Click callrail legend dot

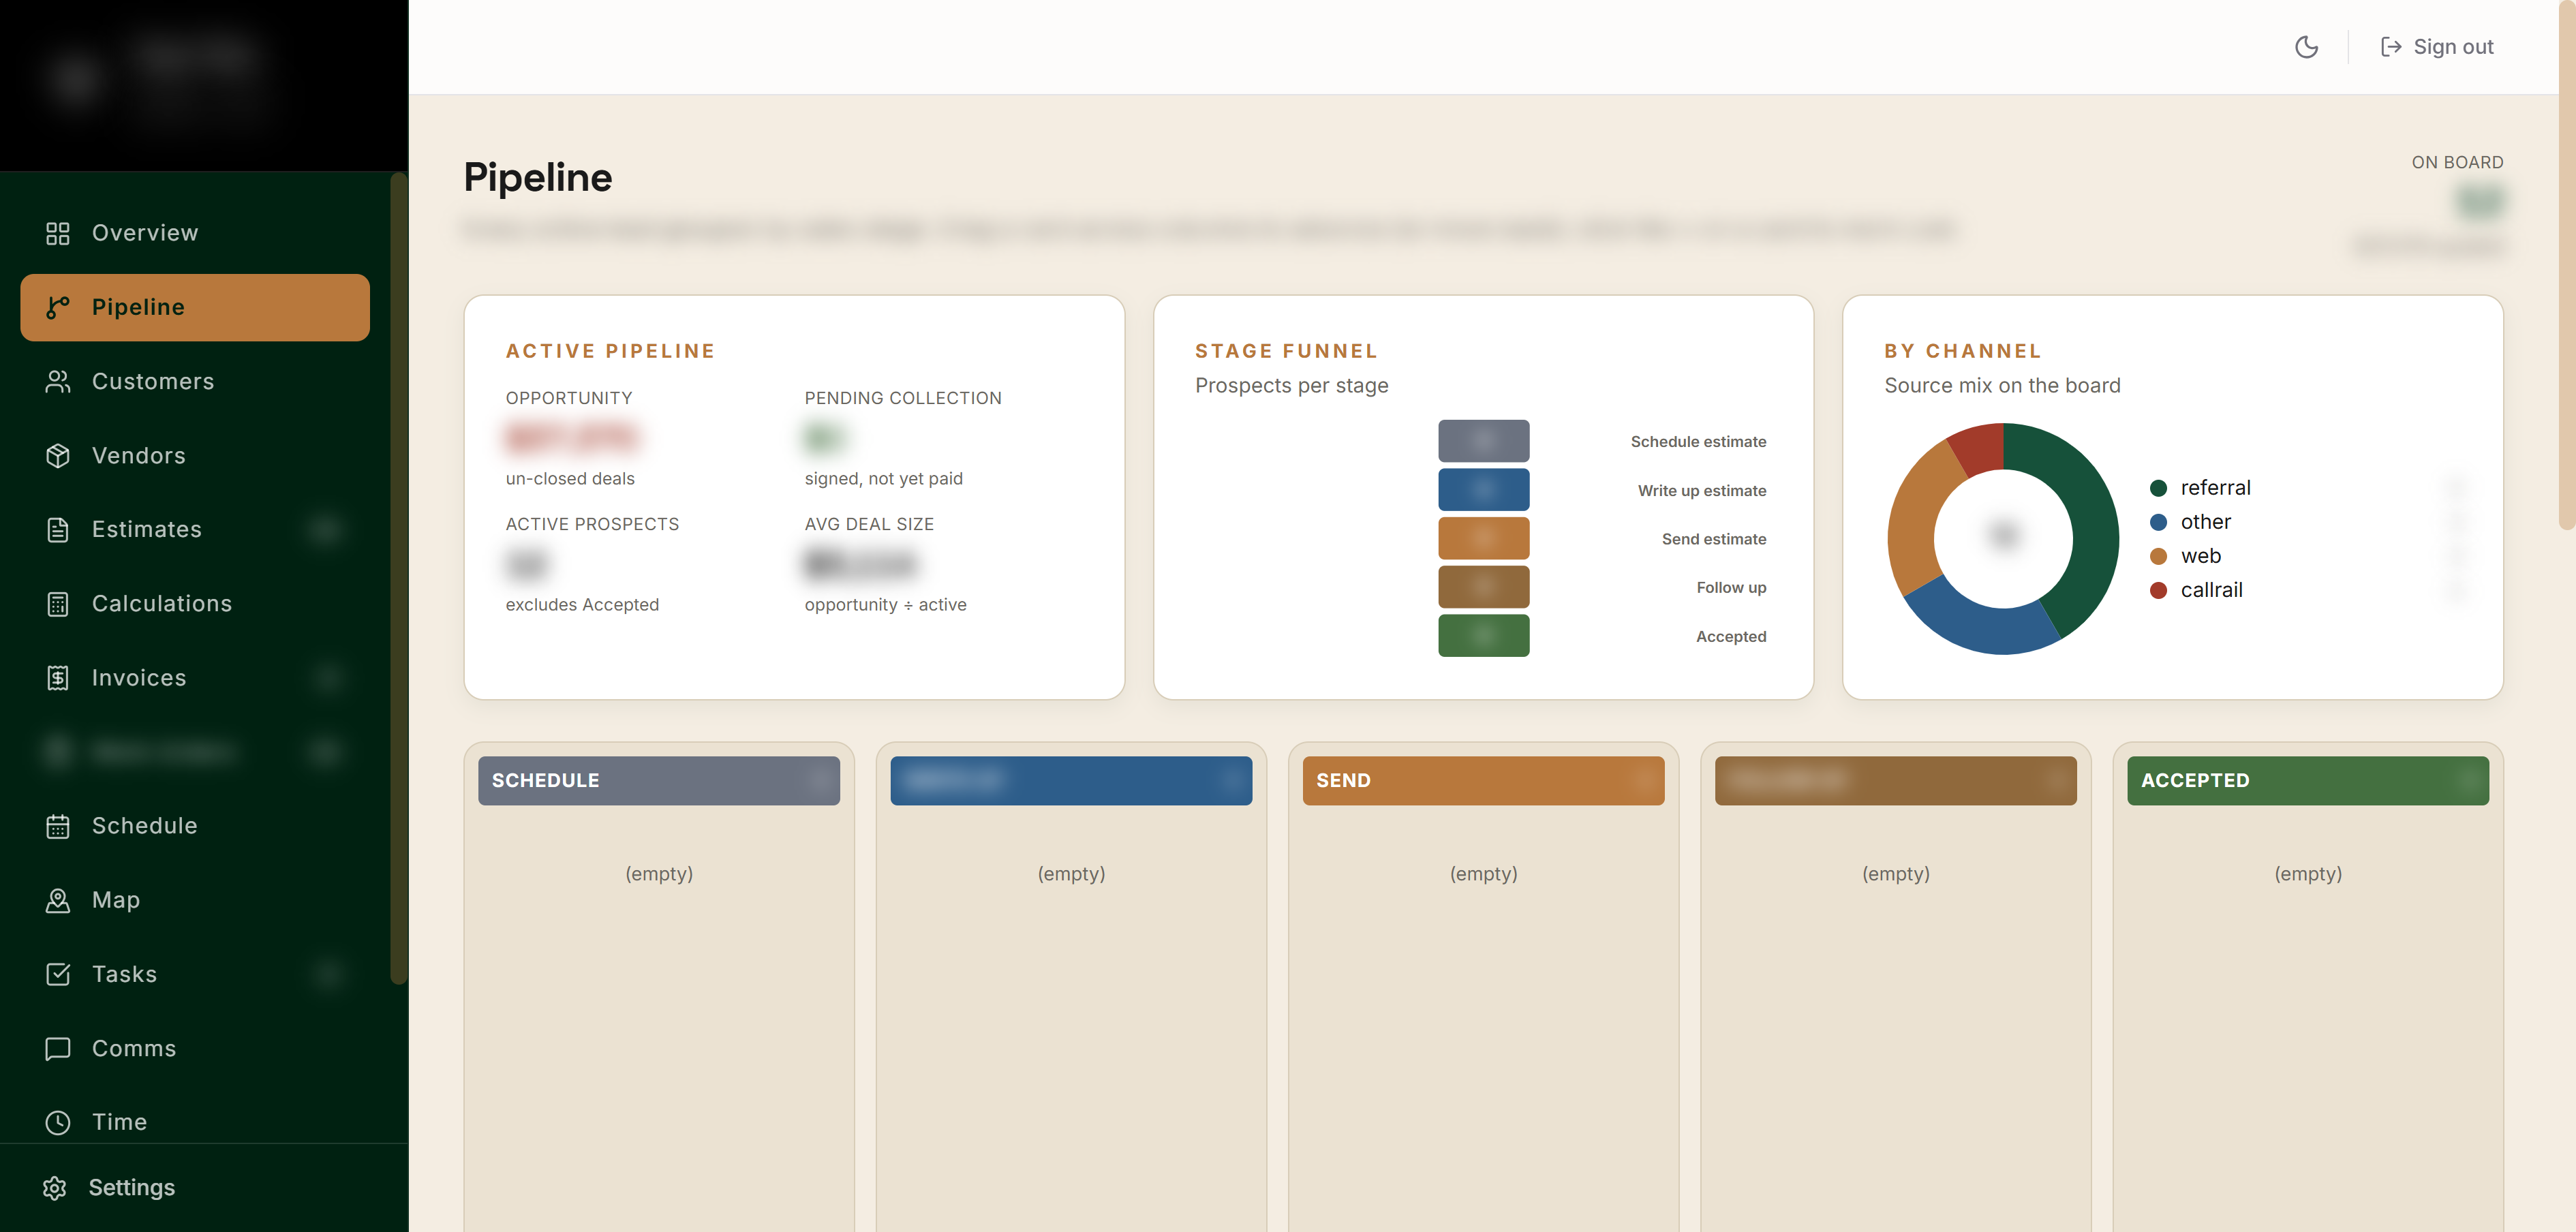click(2158, 590)
